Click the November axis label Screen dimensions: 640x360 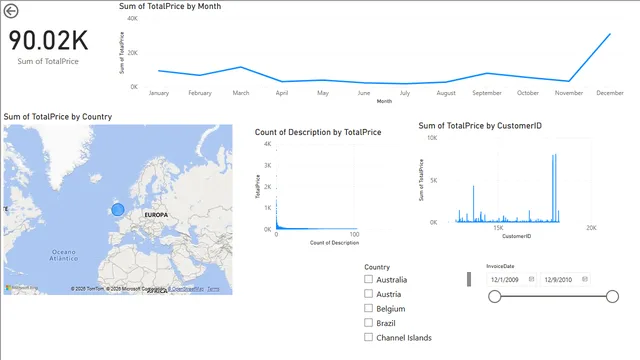tap(569, 93)
